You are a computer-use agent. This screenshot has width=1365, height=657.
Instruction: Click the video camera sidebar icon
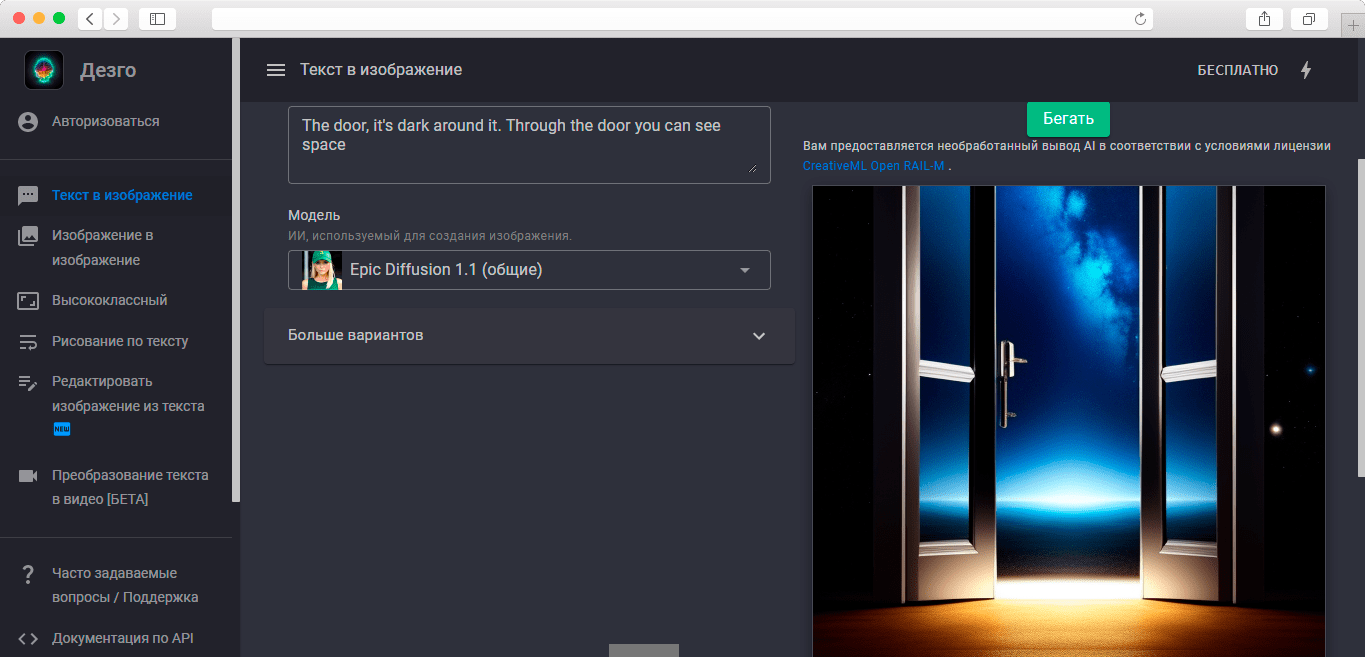(28, 475)
